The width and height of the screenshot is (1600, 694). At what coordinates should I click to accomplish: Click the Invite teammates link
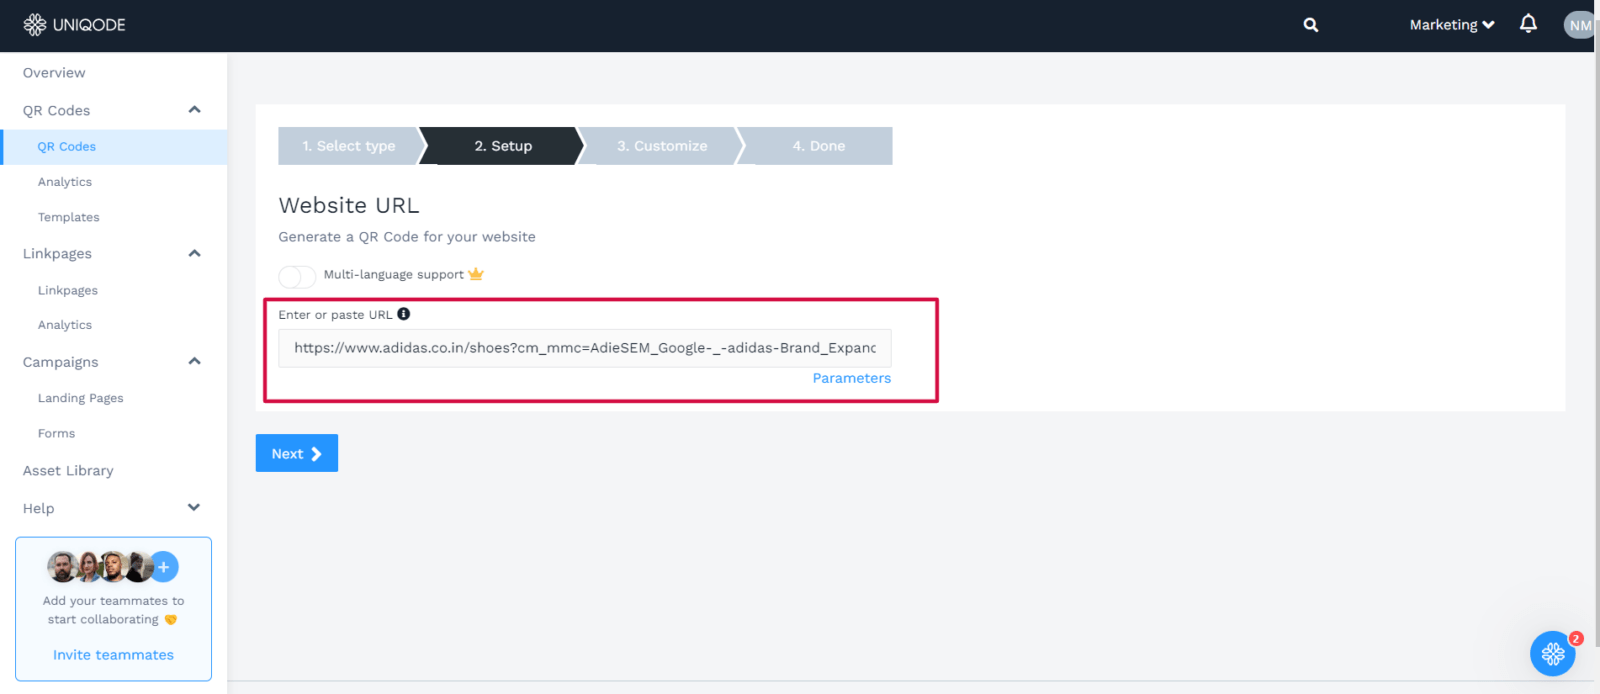coord(113,655)
